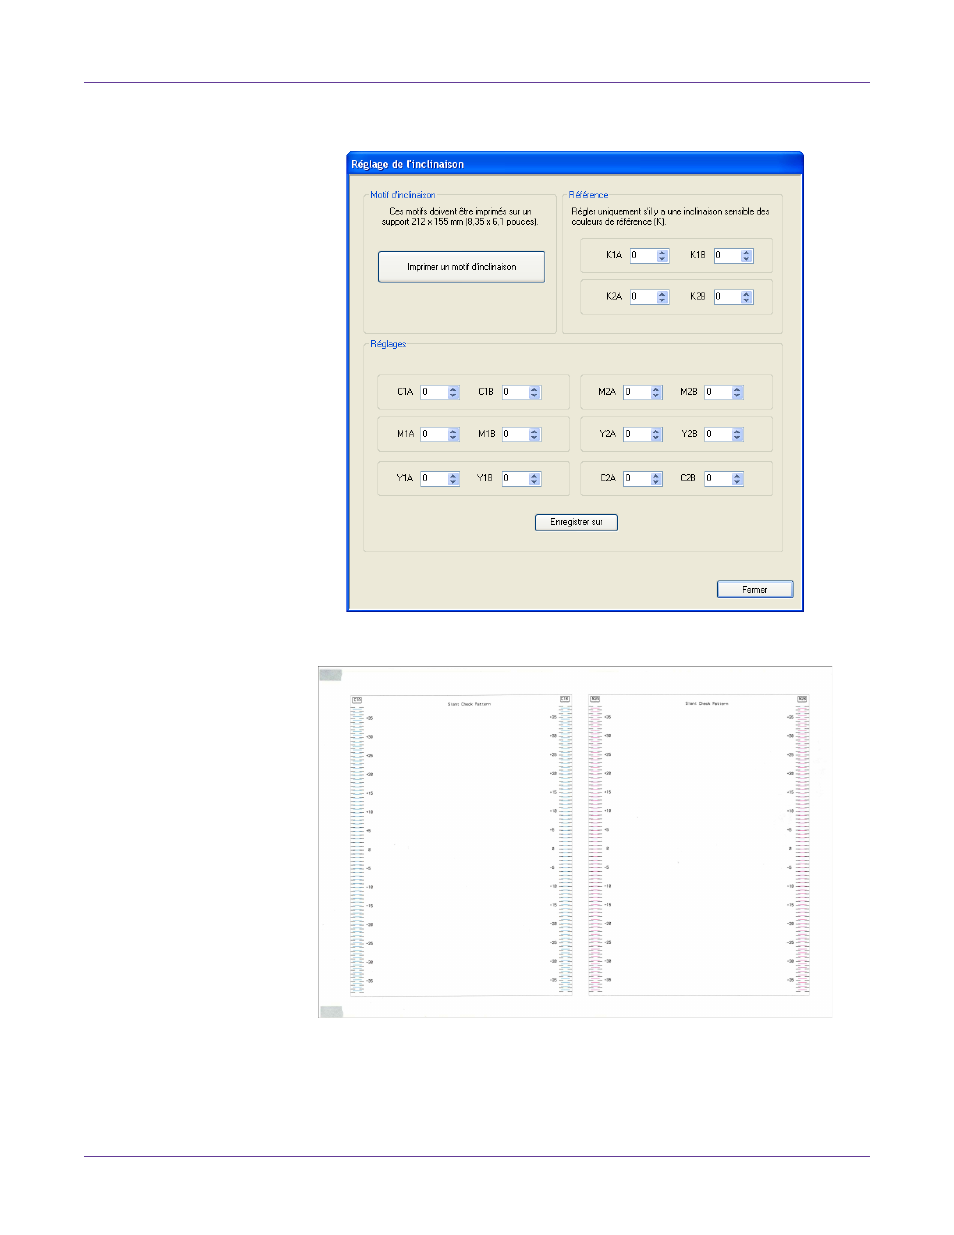Click the 'Réglages' group label
The width and height of the screenshot is (954, 1235).
388,344
